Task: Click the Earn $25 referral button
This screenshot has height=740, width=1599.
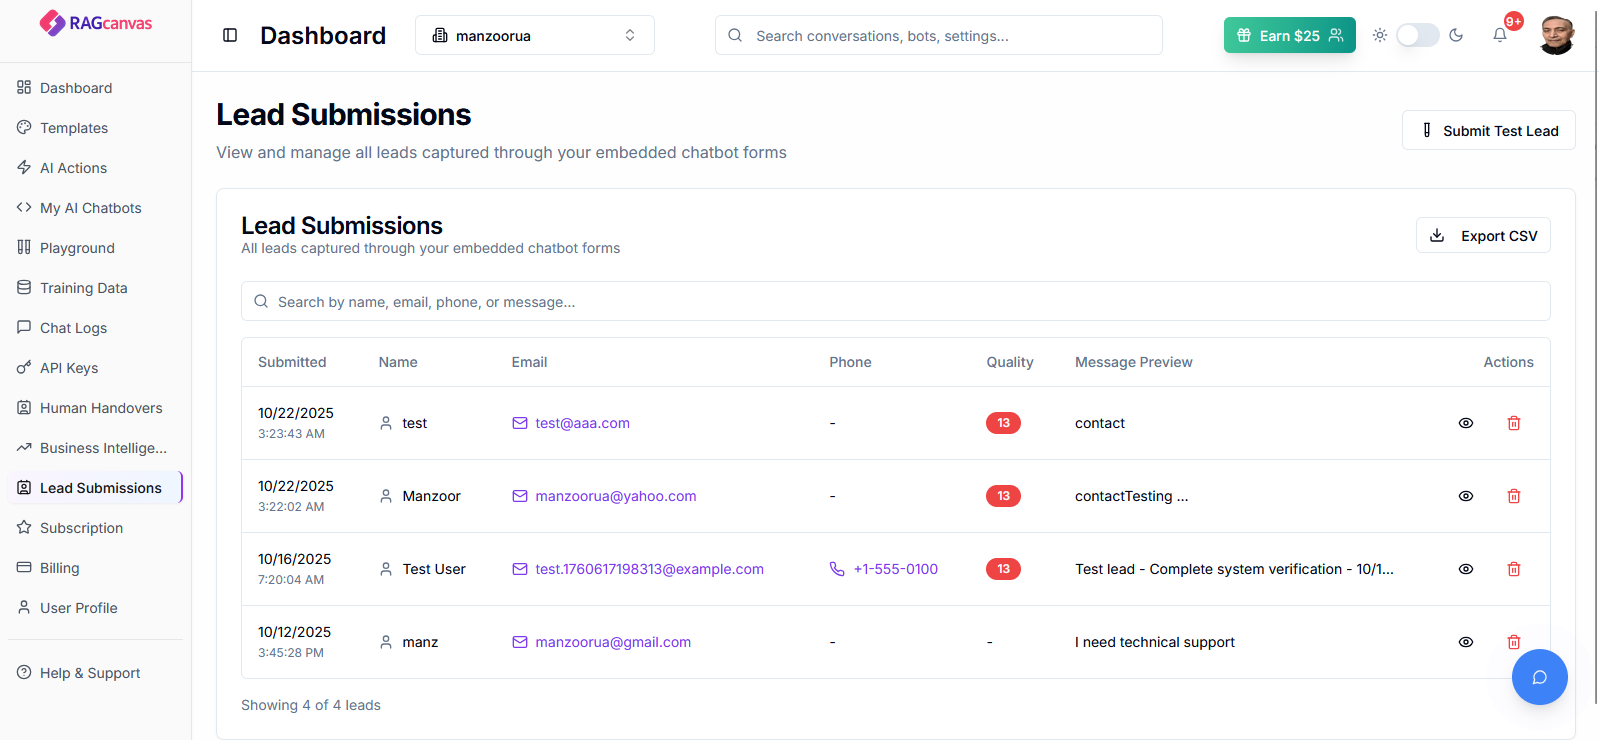Action: [x=1289, y=35]
